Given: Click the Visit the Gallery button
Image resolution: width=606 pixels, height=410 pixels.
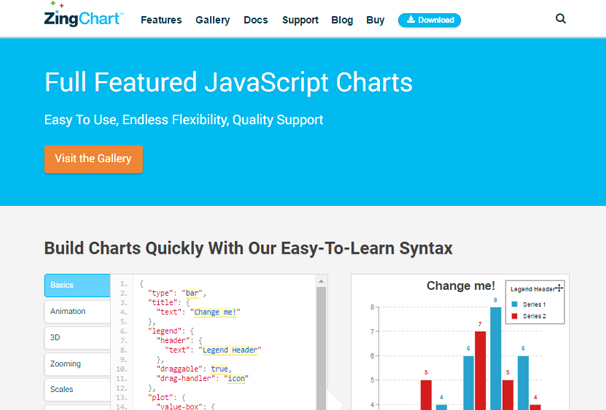Looking at the screenshot, I should click(94, 159).
